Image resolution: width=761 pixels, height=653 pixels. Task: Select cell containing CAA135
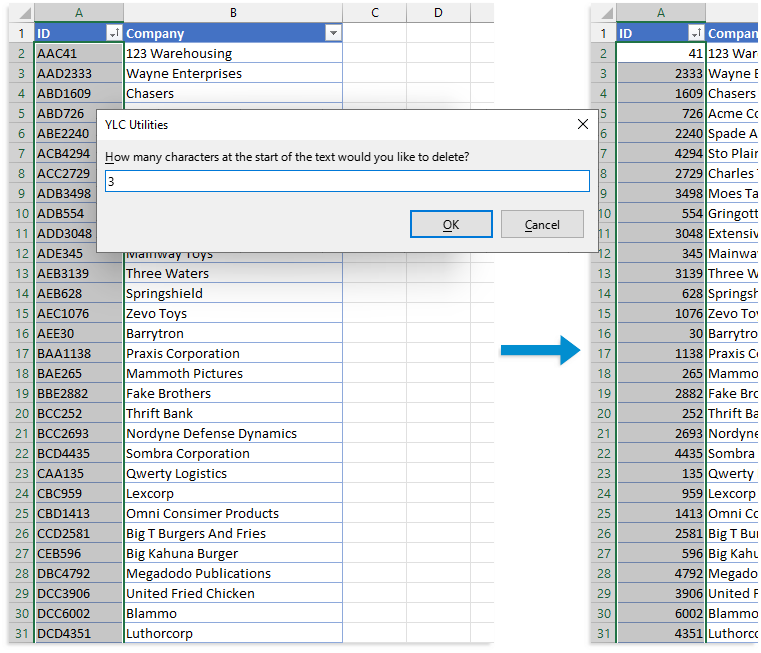coord(79,473)
